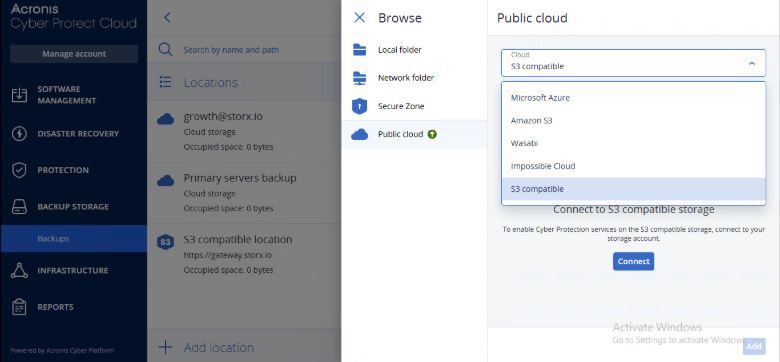The width and height of the screenshot is (780, 362).
Task: Choose Amazon S3 from the list
Action: coord(633,120)
